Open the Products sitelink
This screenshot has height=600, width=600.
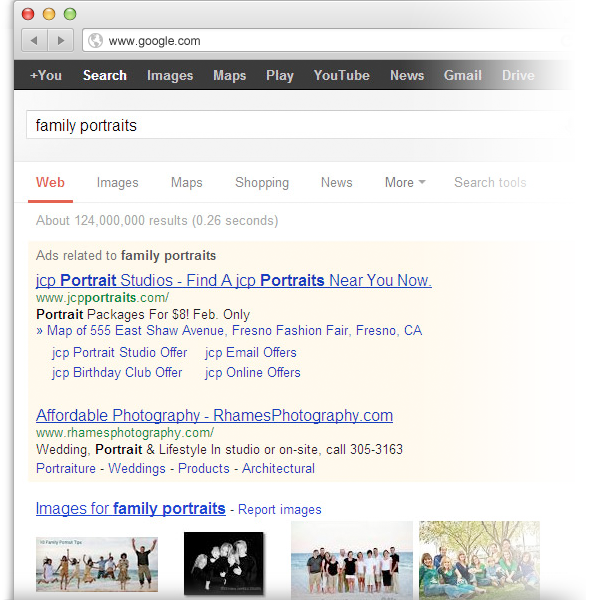tap(204, 468)
